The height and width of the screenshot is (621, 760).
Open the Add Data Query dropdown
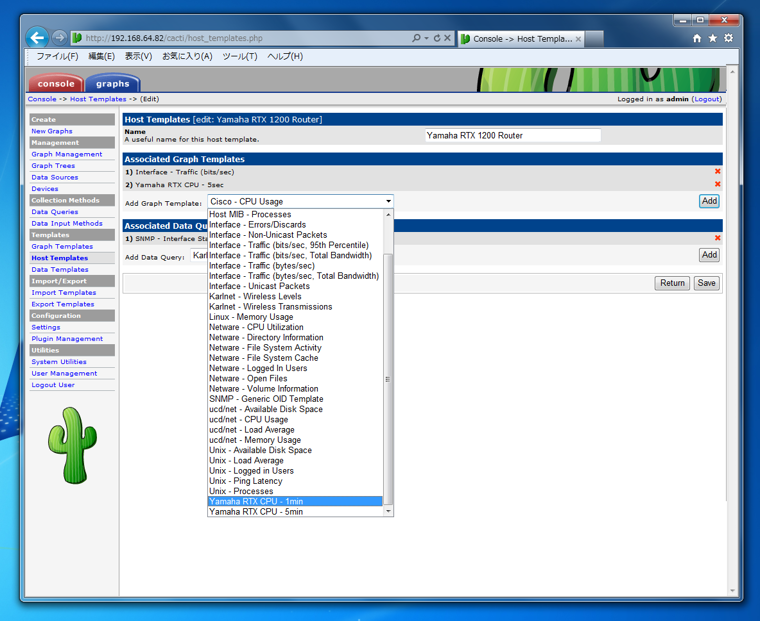(x=199, y=255)
